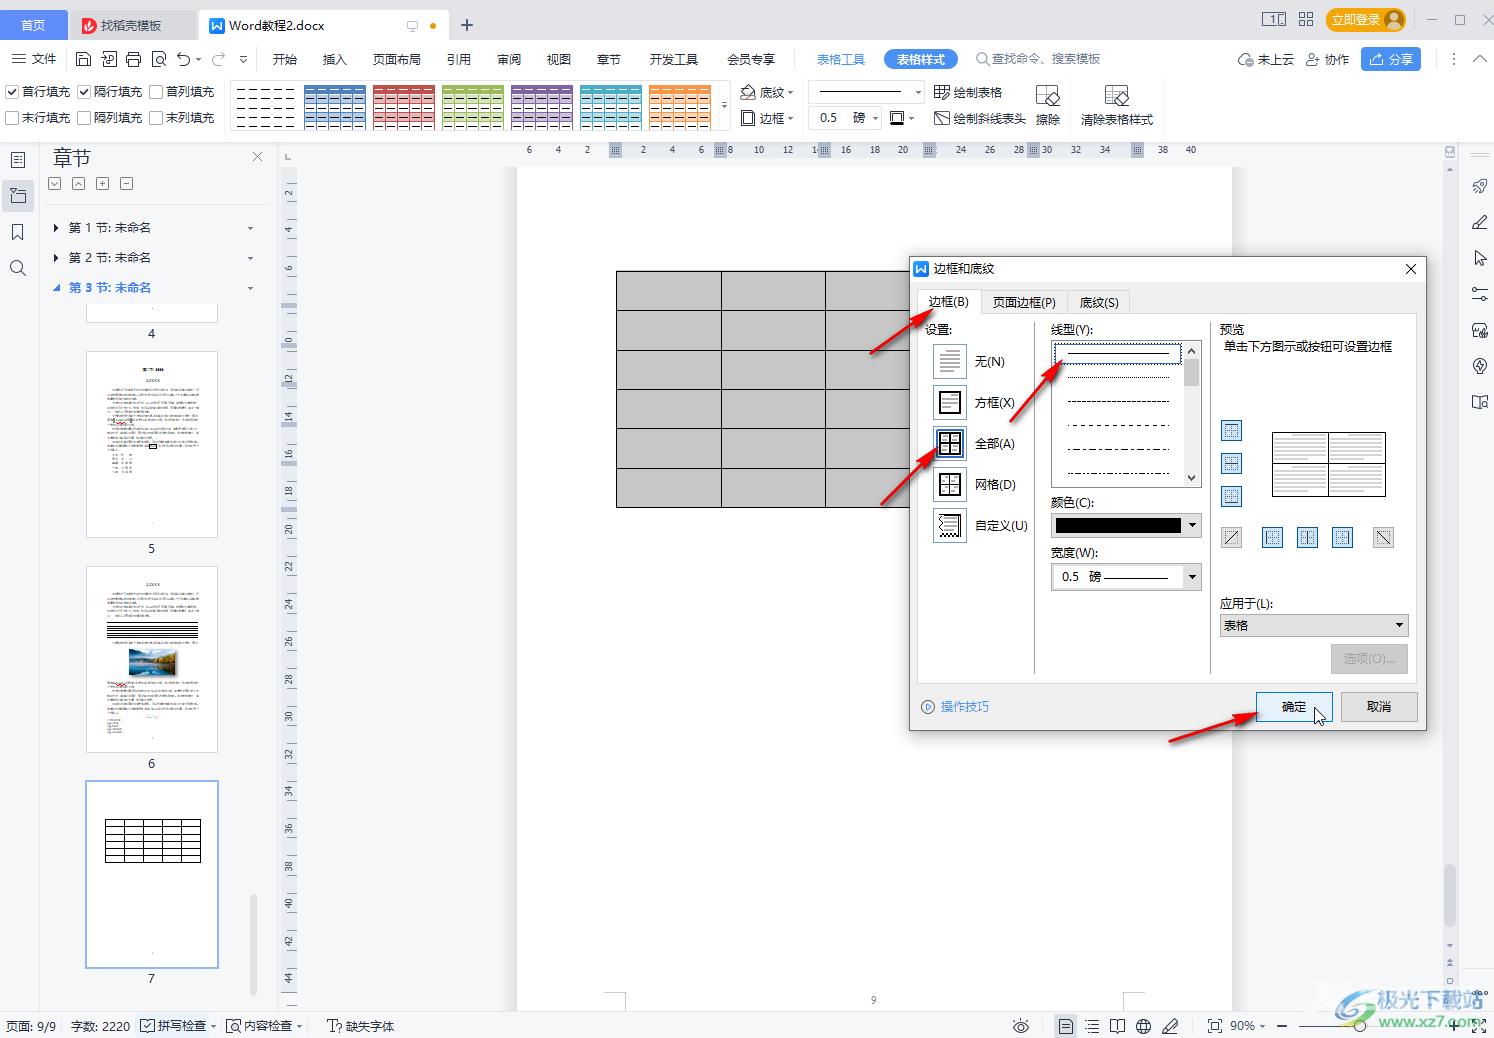Select the Grid (网格) border setting
Viewport: 1494px width, 1038px height.
point(950,484)
